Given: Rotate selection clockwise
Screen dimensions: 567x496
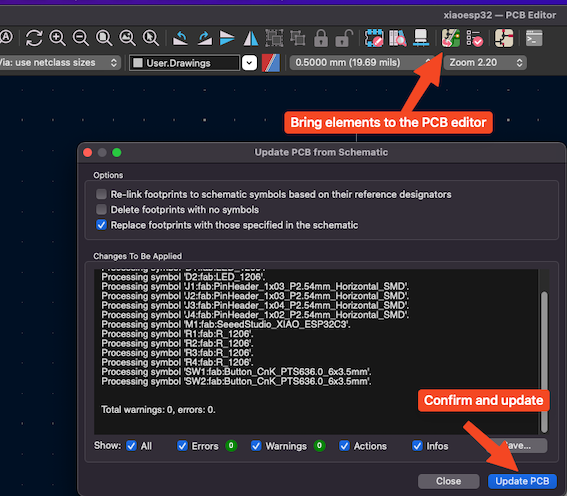Looking at the screenshot, I should tap(205, 38).
